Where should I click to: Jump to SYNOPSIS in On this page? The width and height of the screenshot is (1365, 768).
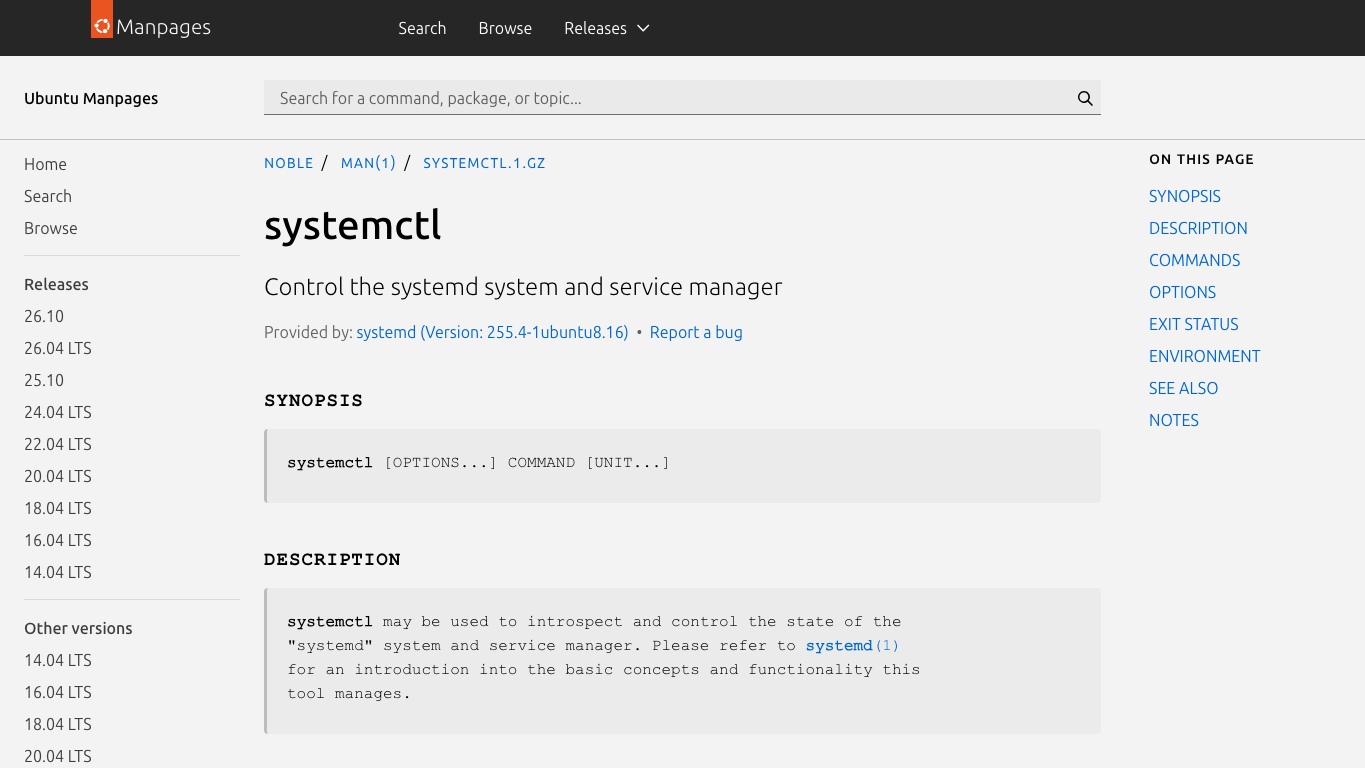1185,196
